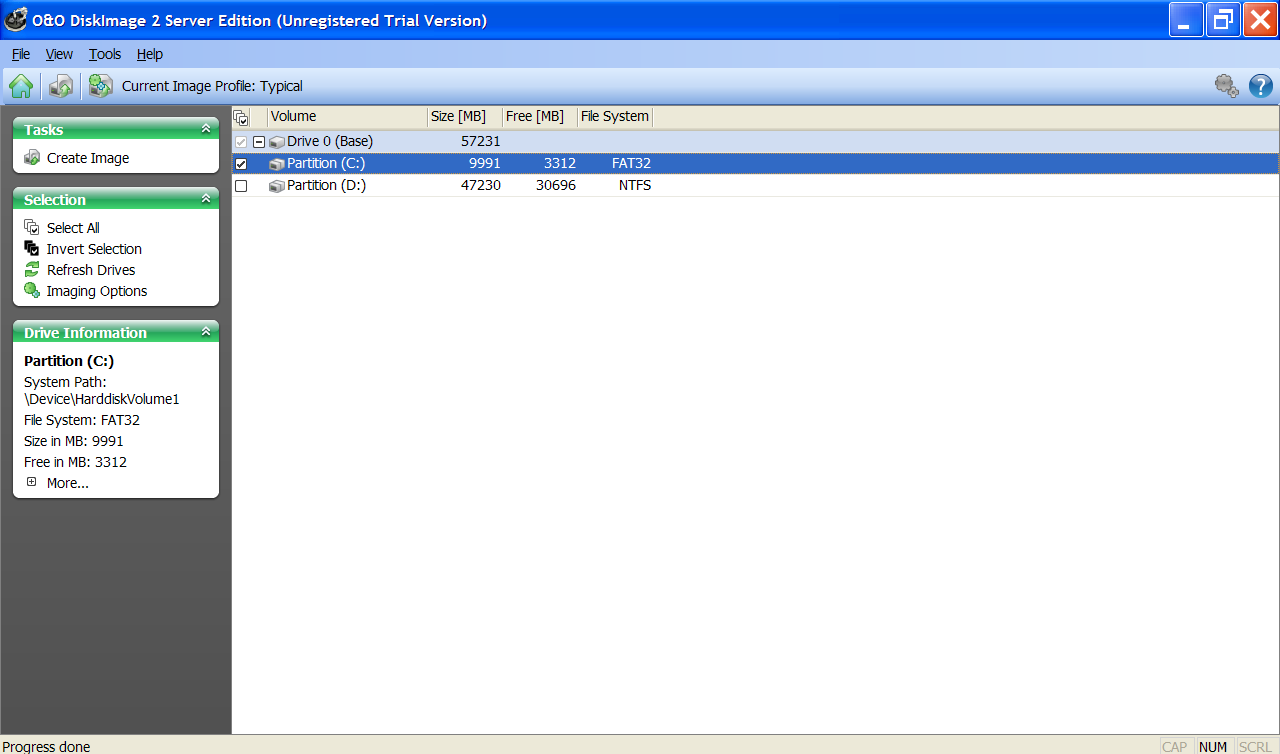Open the Tools menu

(x=105, y=54)
